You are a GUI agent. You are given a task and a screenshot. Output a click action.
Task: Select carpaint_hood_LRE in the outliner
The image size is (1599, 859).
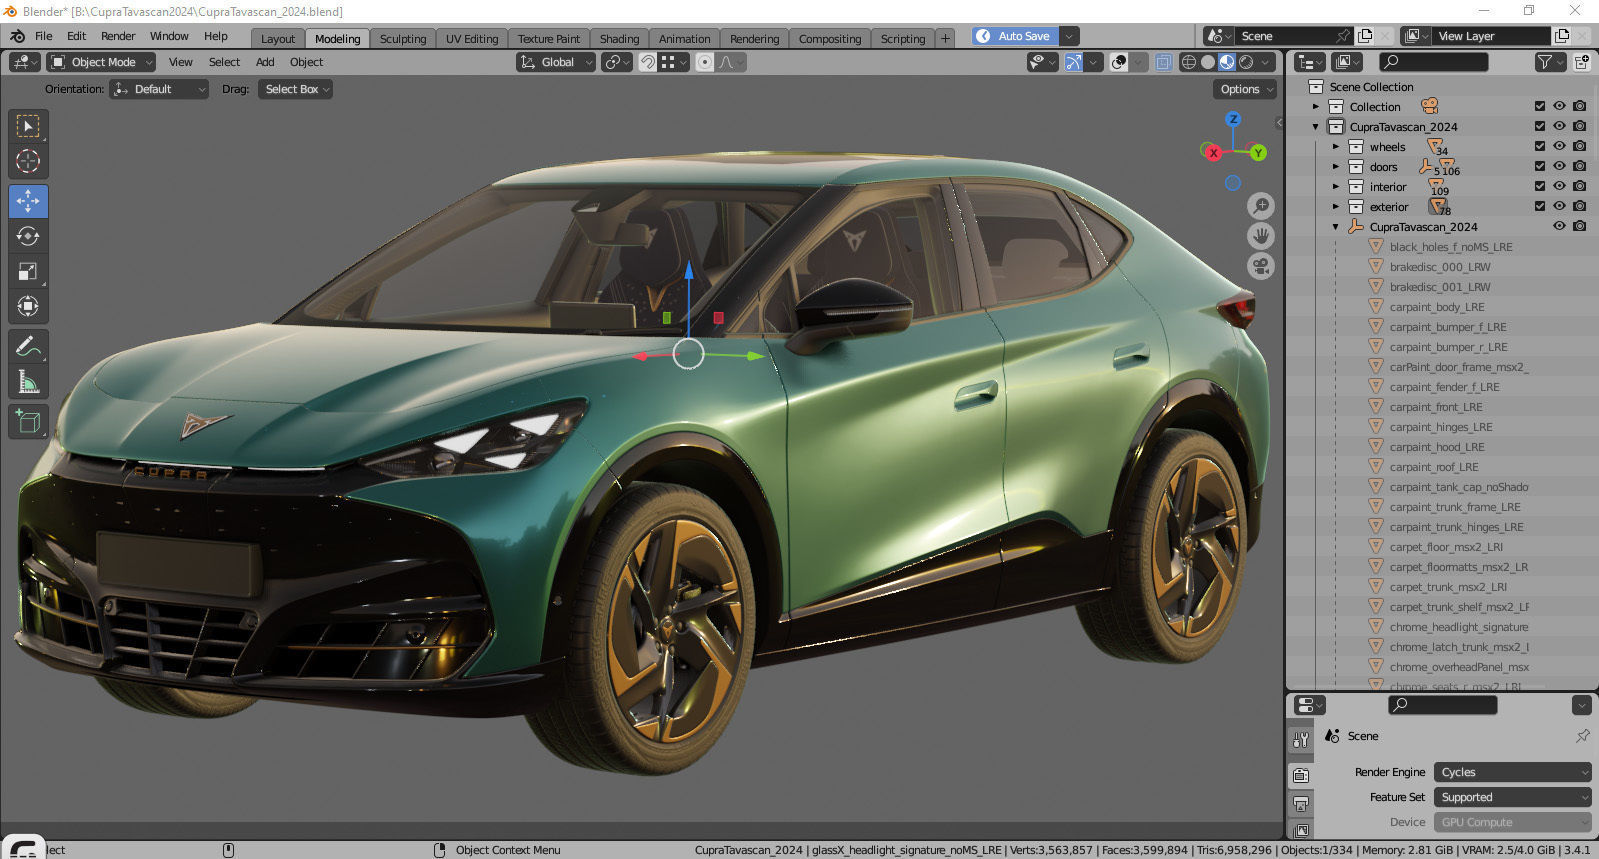pos(1437,447)
